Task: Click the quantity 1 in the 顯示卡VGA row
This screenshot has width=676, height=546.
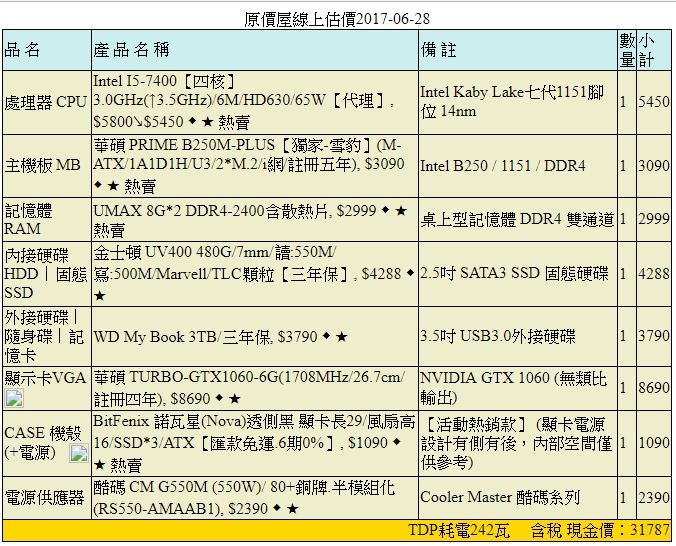Action: point(623,388)
